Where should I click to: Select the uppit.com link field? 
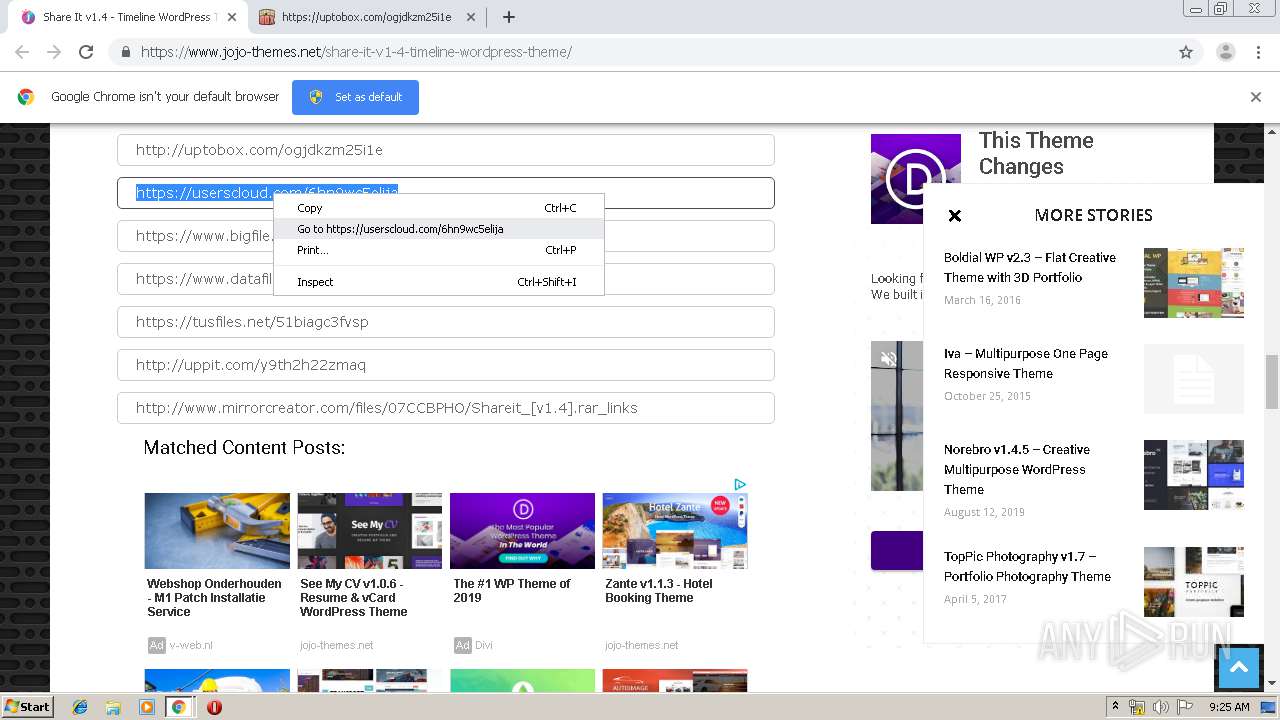(x=446, y=365)
